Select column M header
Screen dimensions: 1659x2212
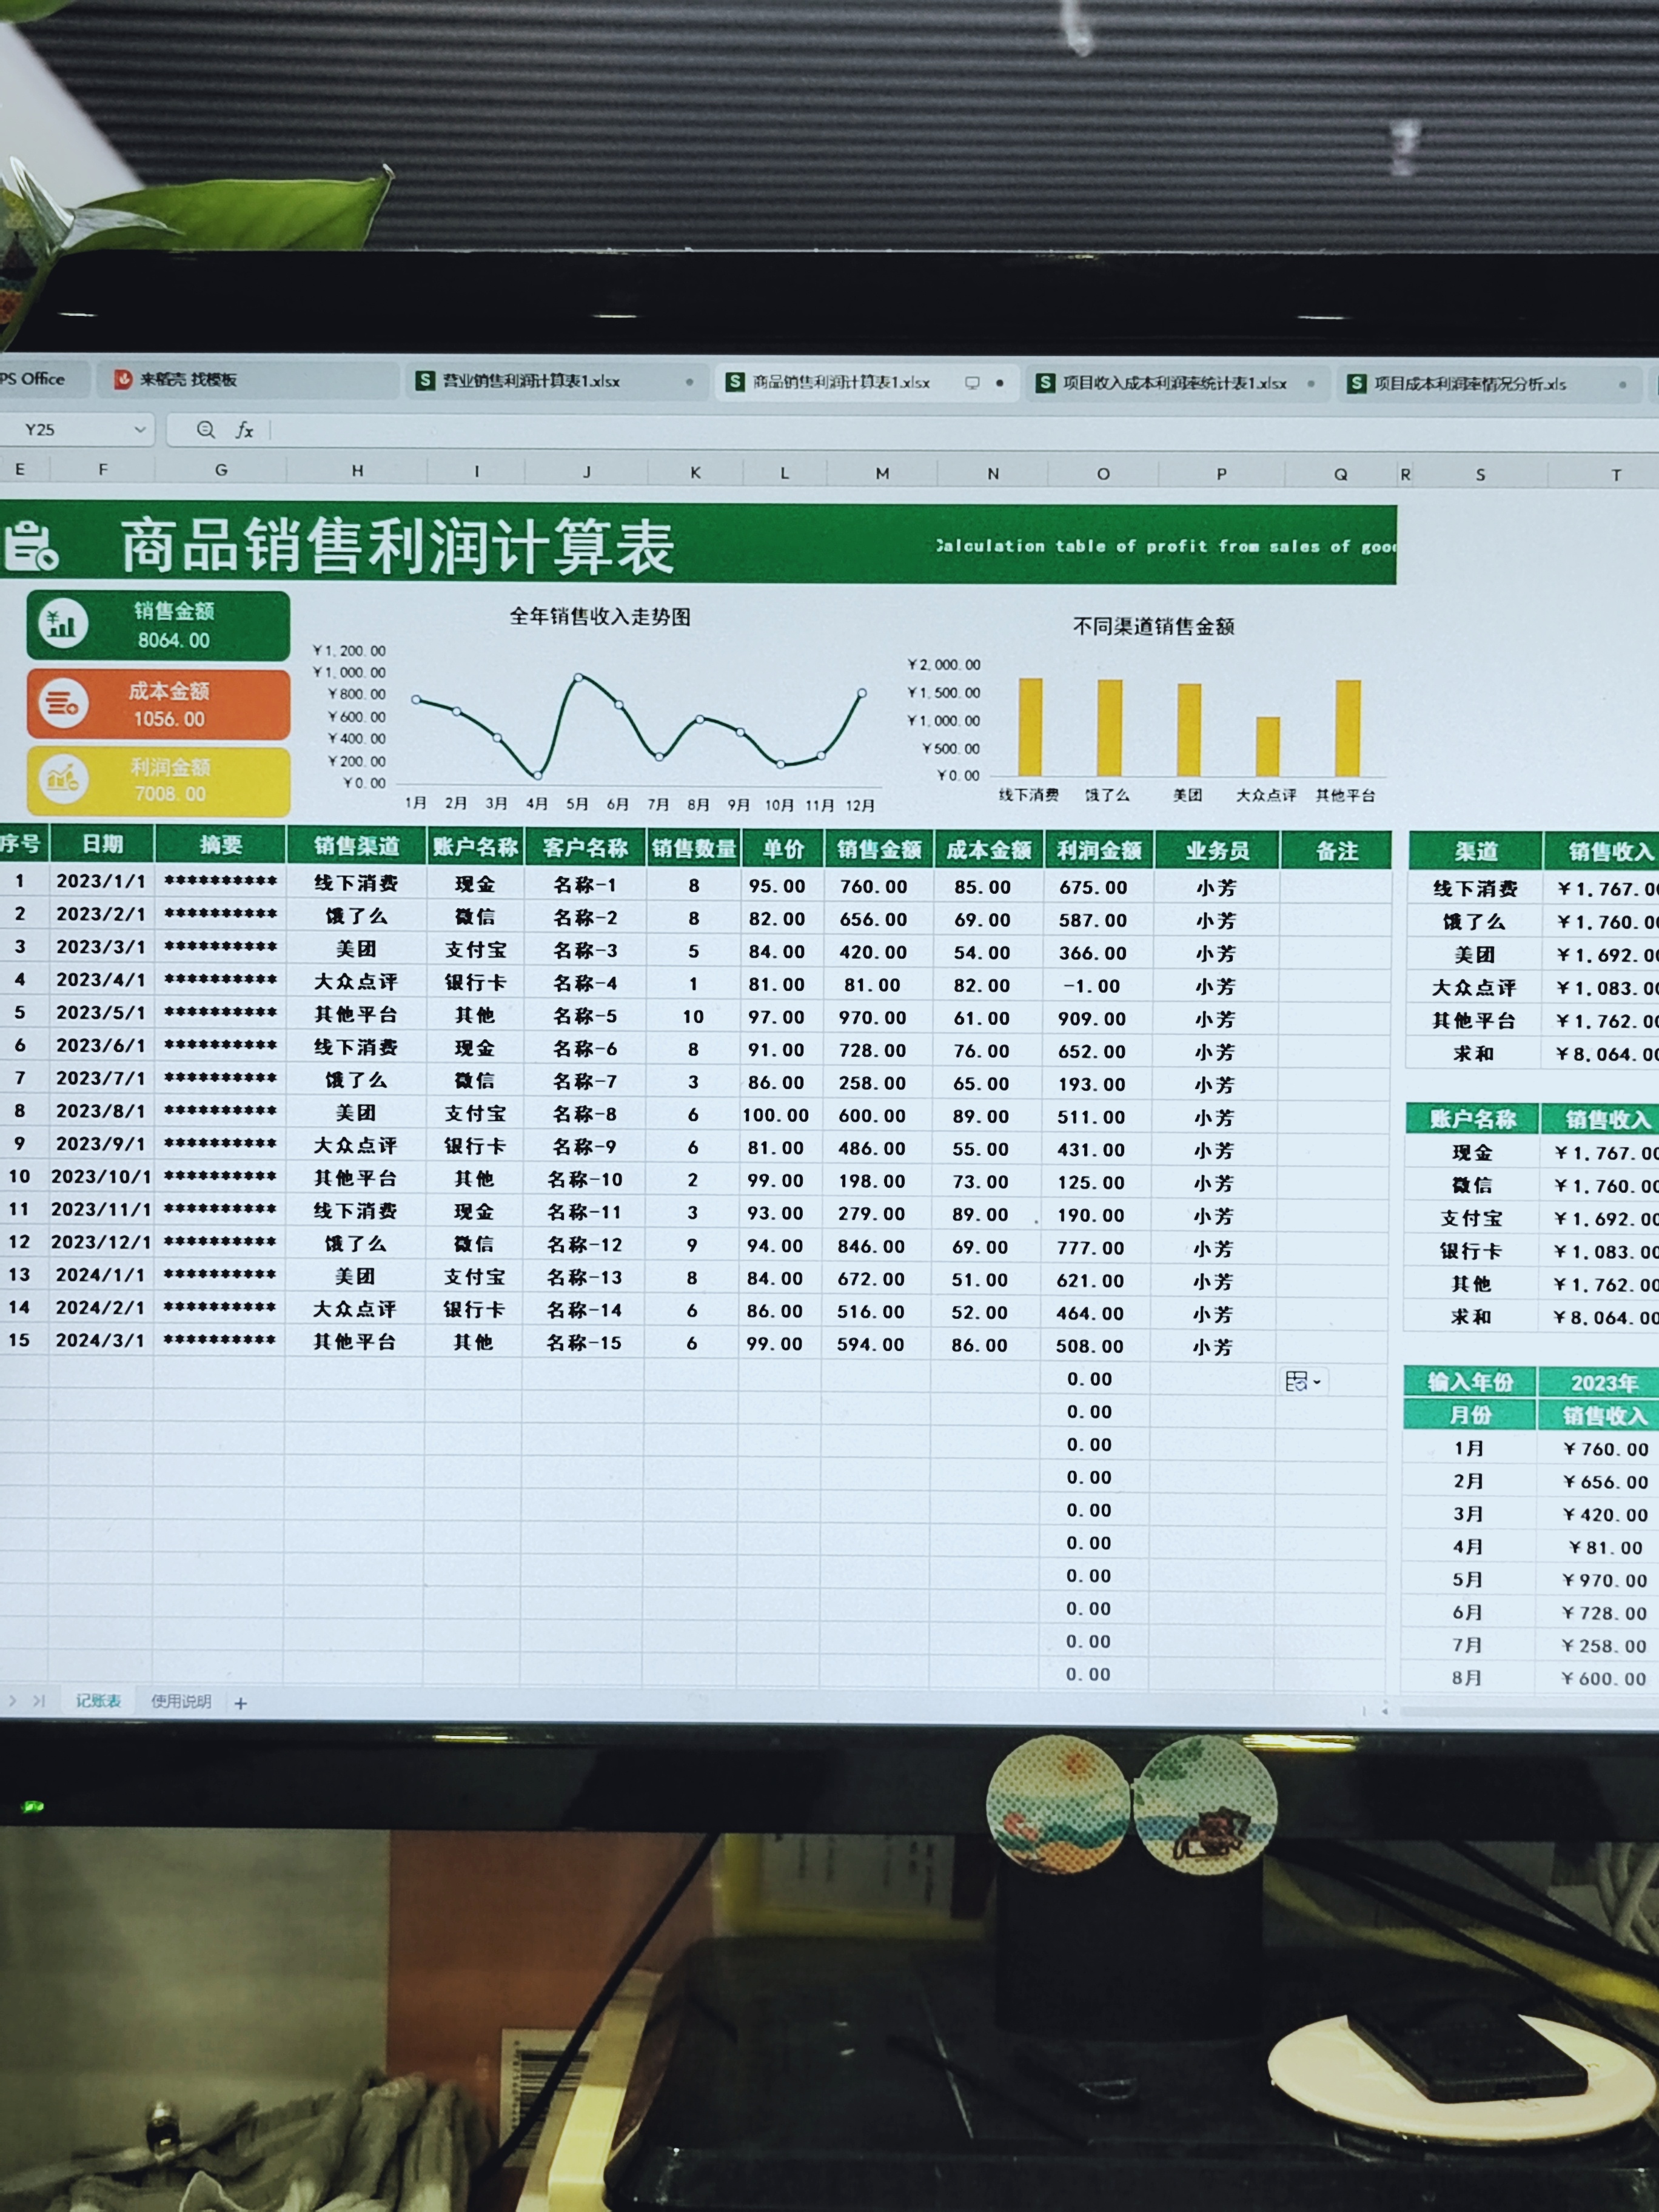tap(882, 473)
